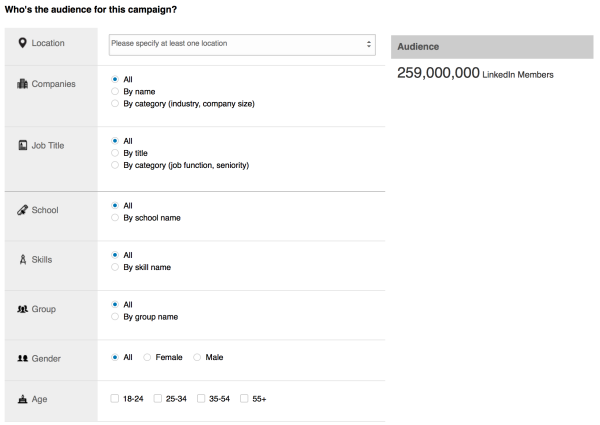The height and width of the screenshot is (425, 600).
Task: Tick the 55+ age checkbox
Action: (244, 399)
